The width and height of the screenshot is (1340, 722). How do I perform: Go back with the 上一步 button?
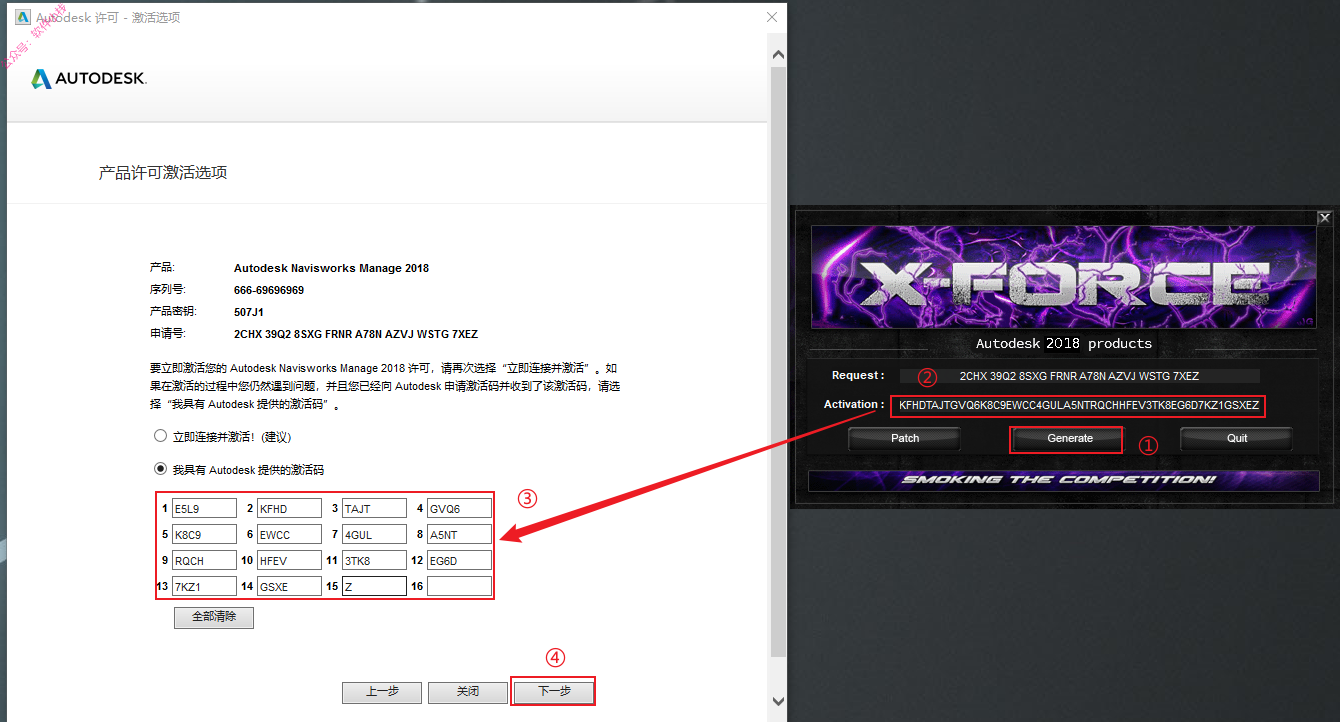(x=382, y=692)
